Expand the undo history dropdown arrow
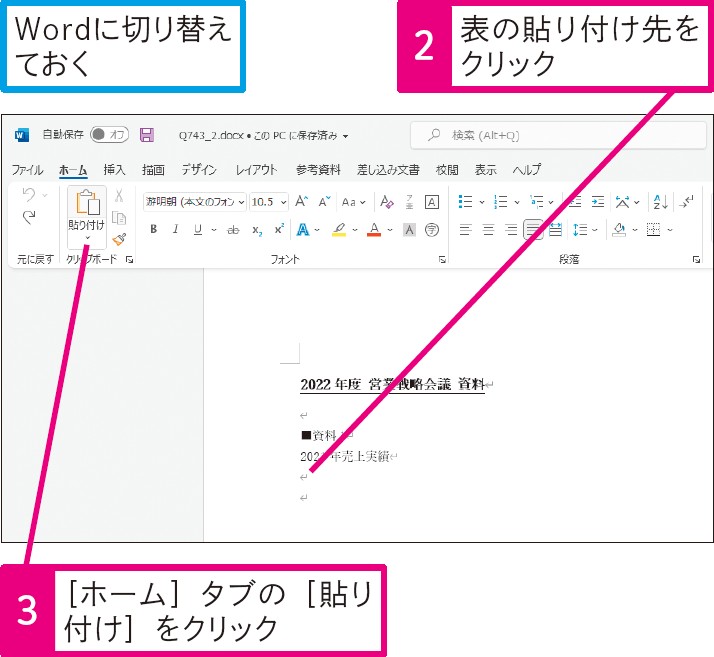The image size is (714, 657). pos(45,195)
